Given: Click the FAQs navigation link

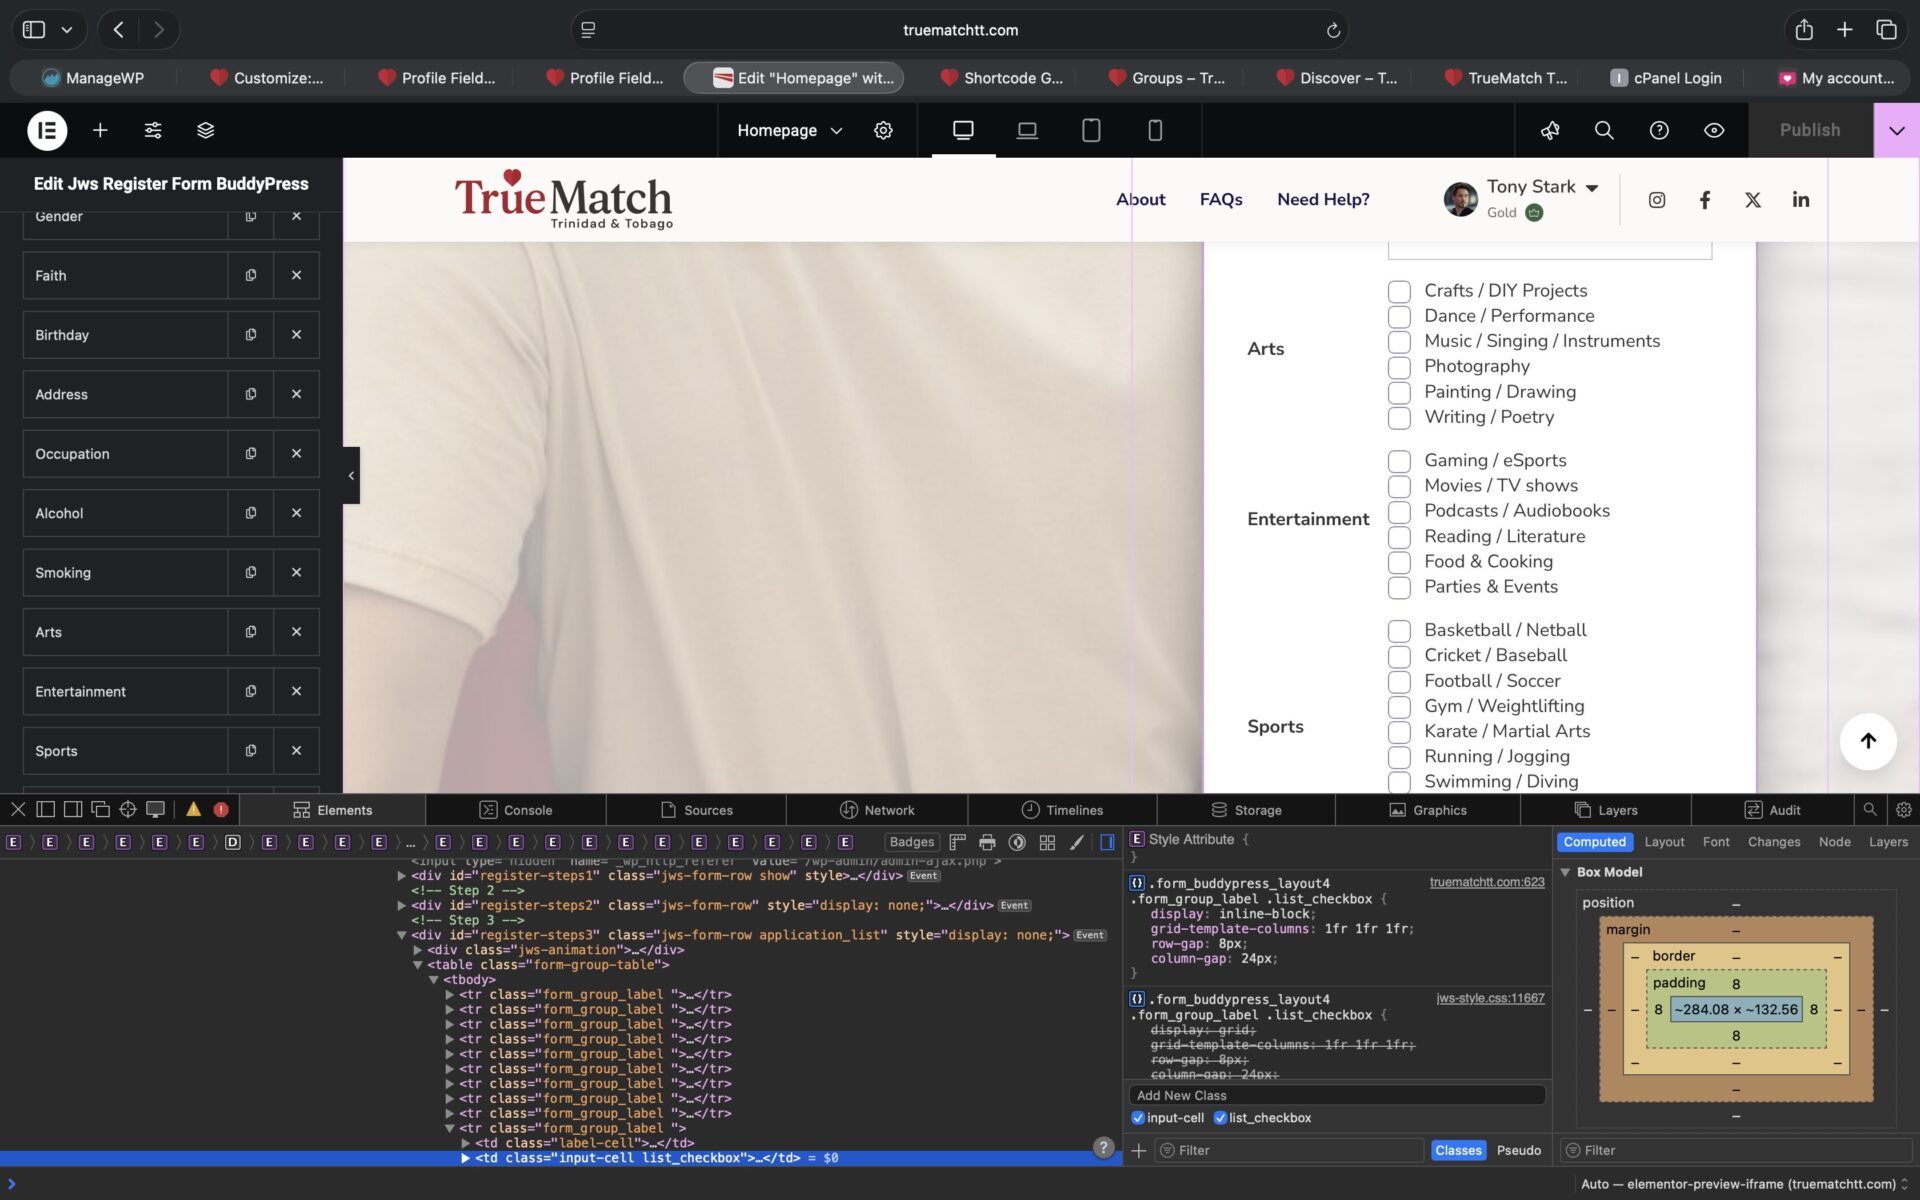Looking at the screenshot, I should [1220, 200].
